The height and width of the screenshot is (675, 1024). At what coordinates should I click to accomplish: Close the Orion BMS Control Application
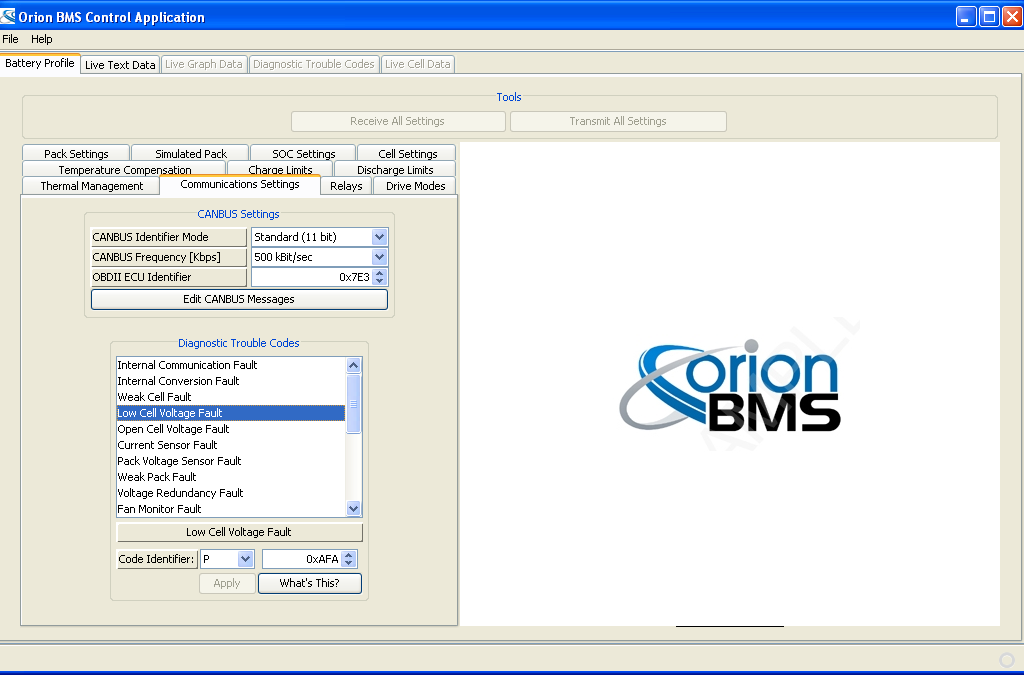[x=1012, y=16]
